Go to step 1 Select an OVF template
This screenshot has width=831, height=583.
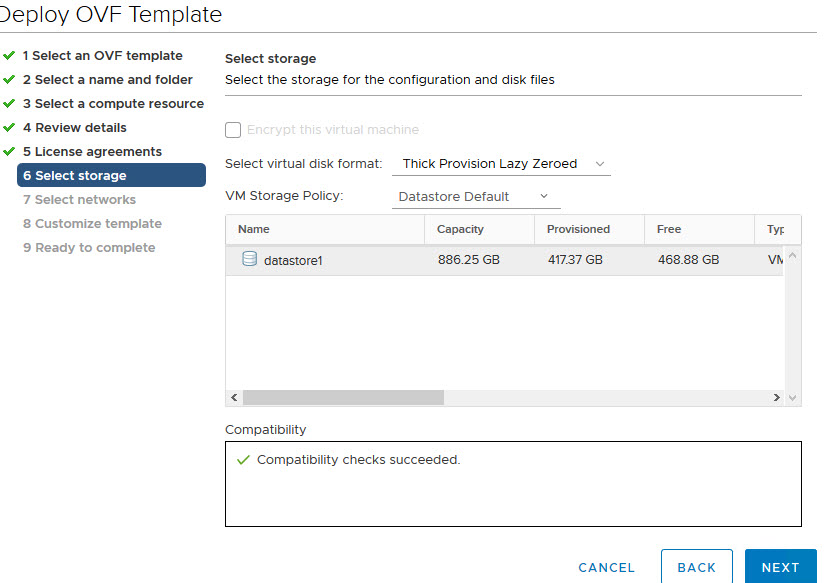coord(102,56)
